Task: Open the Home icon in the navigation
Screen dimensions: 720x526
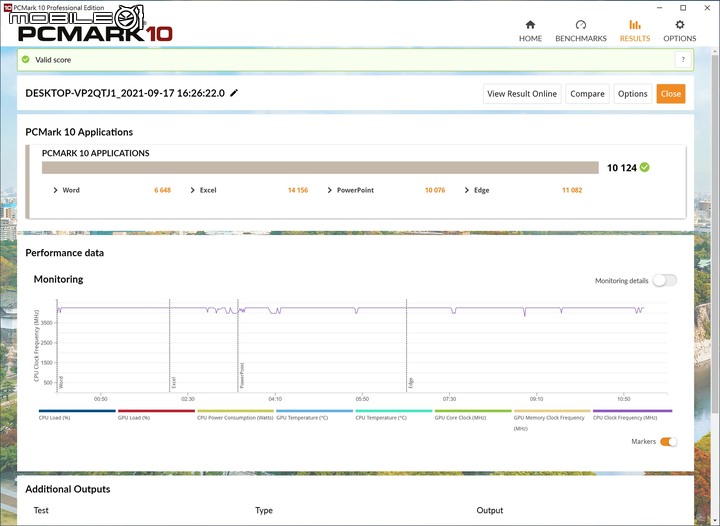Action: [x=530, y=25]
